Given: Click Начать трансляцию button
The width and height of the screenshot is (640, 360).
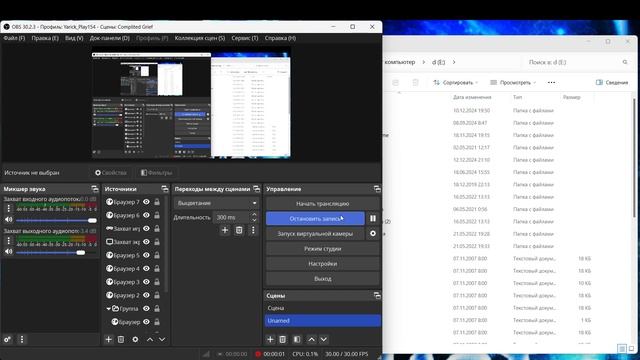Looking at the screenshot, I should click(322, 203).
